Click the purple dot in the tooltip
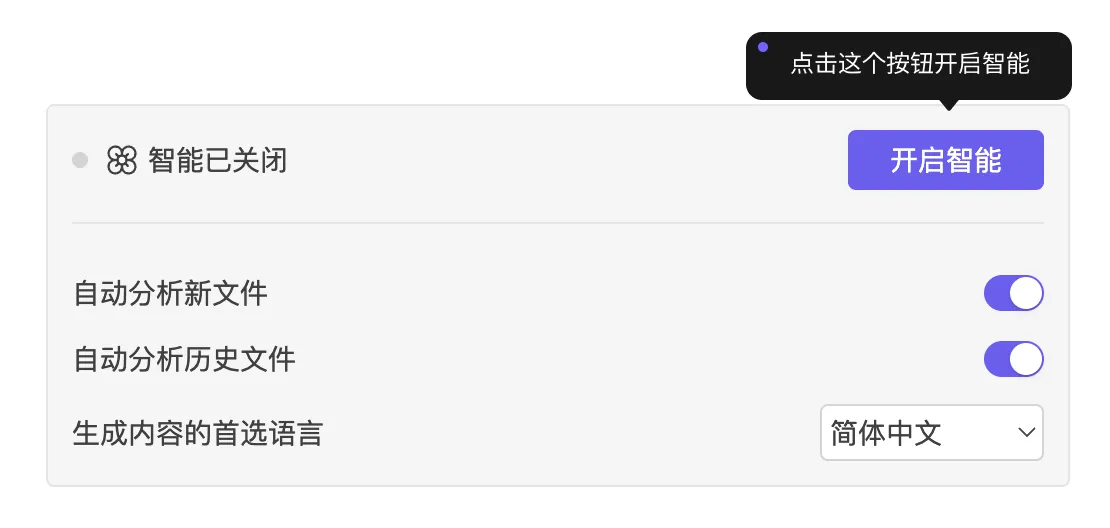This screenshot has width=1110, height=528. pos(763,47)
